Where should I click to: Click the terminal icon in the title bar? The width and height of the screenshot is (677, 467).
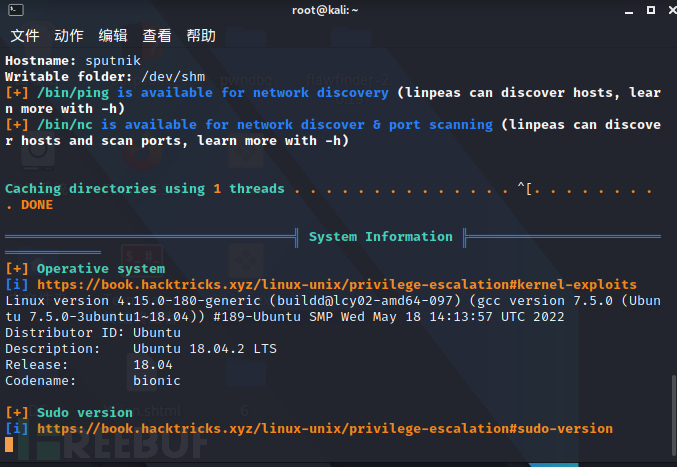point(16,10)
